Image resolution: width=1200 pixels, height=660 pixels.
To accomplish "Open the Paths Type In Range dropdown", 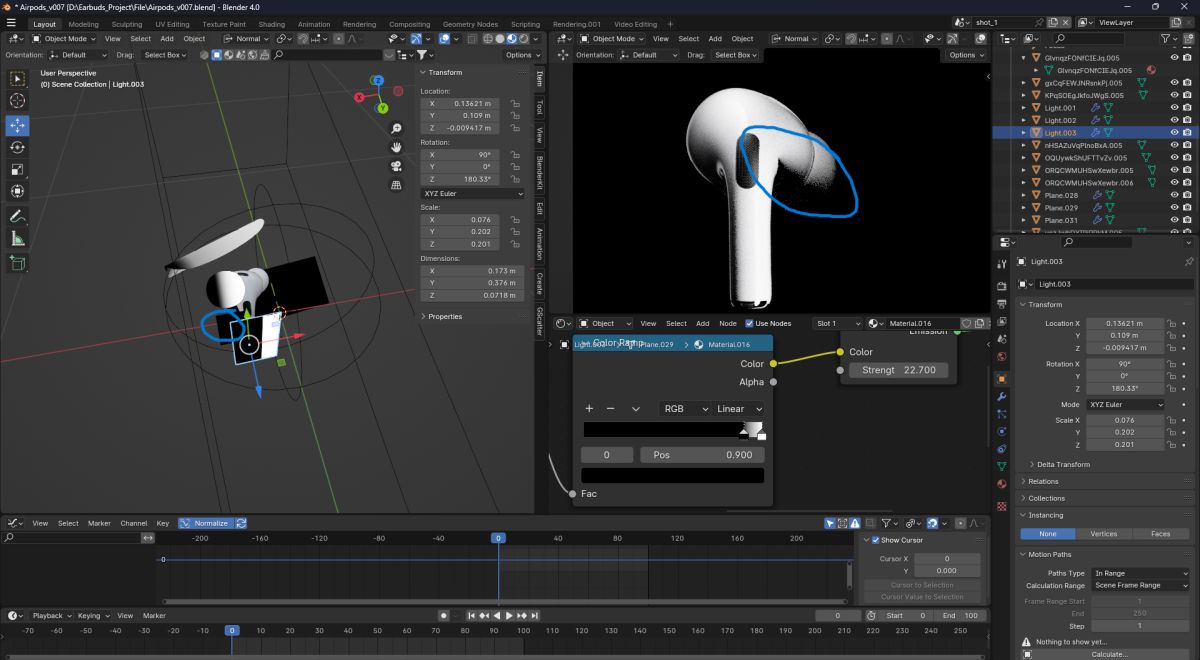I will click(x=1140, y=573).
